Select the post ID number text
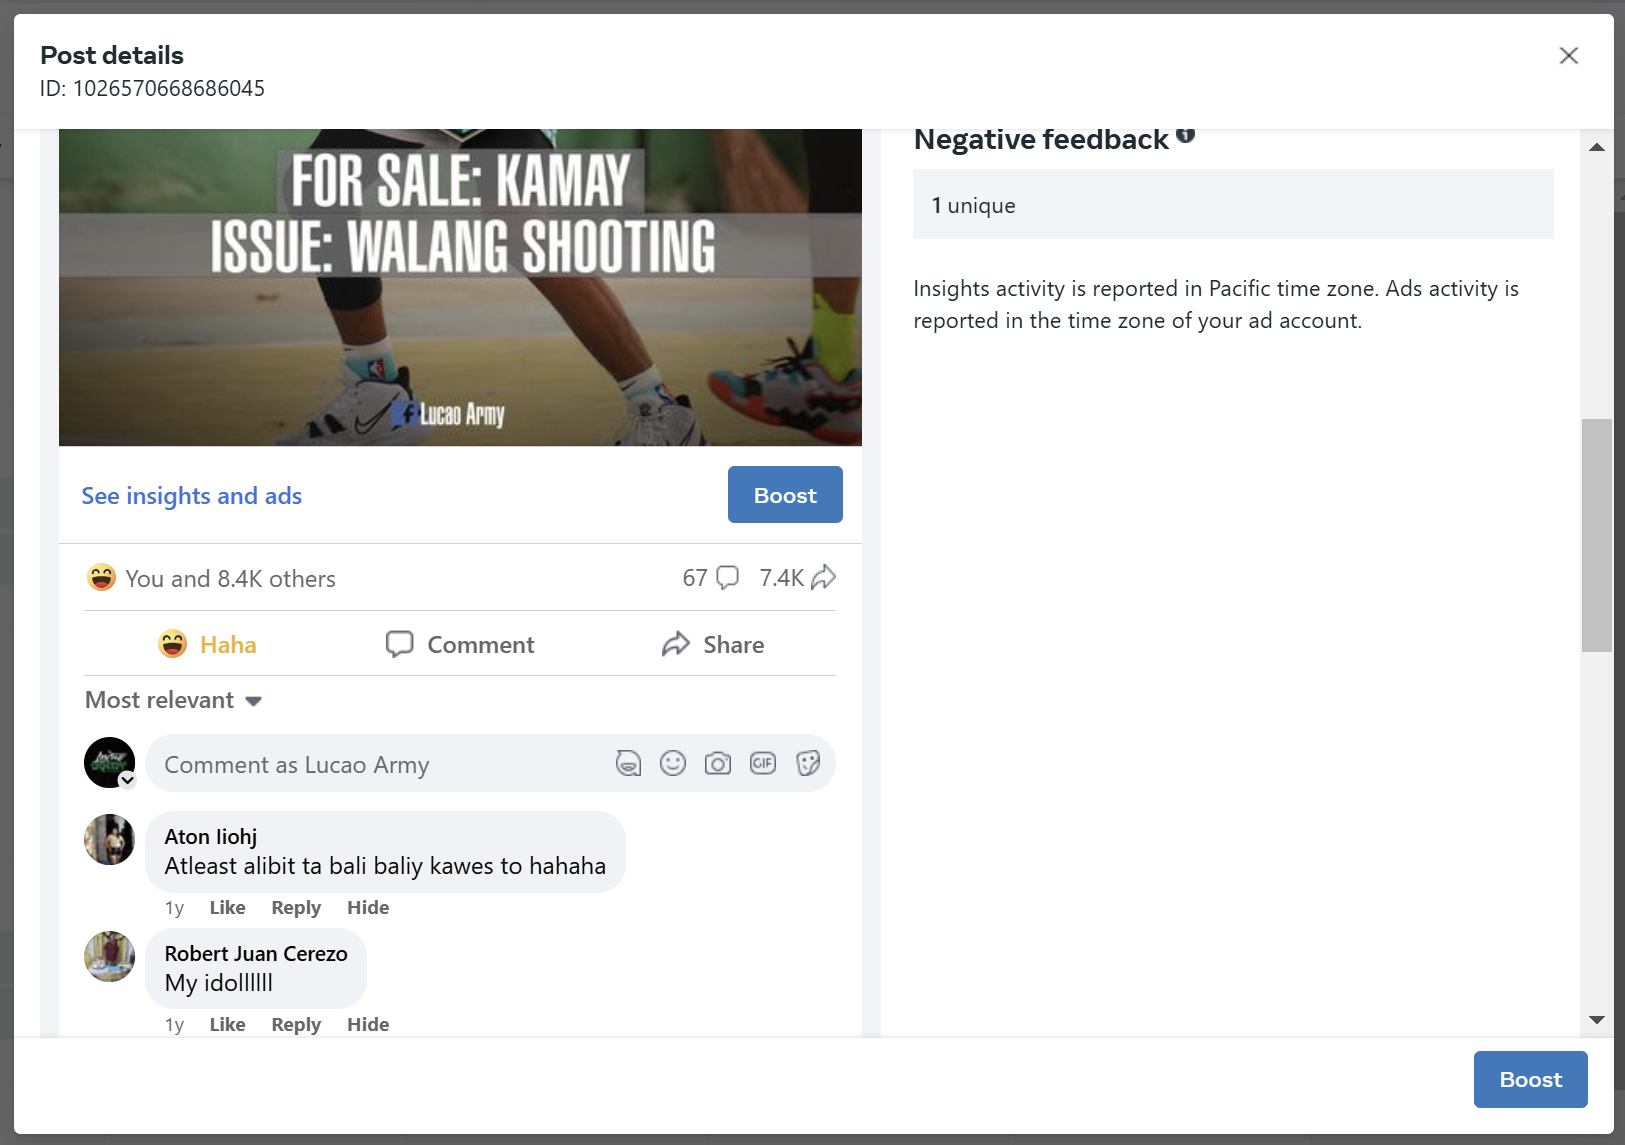 (x=168, y=89)
